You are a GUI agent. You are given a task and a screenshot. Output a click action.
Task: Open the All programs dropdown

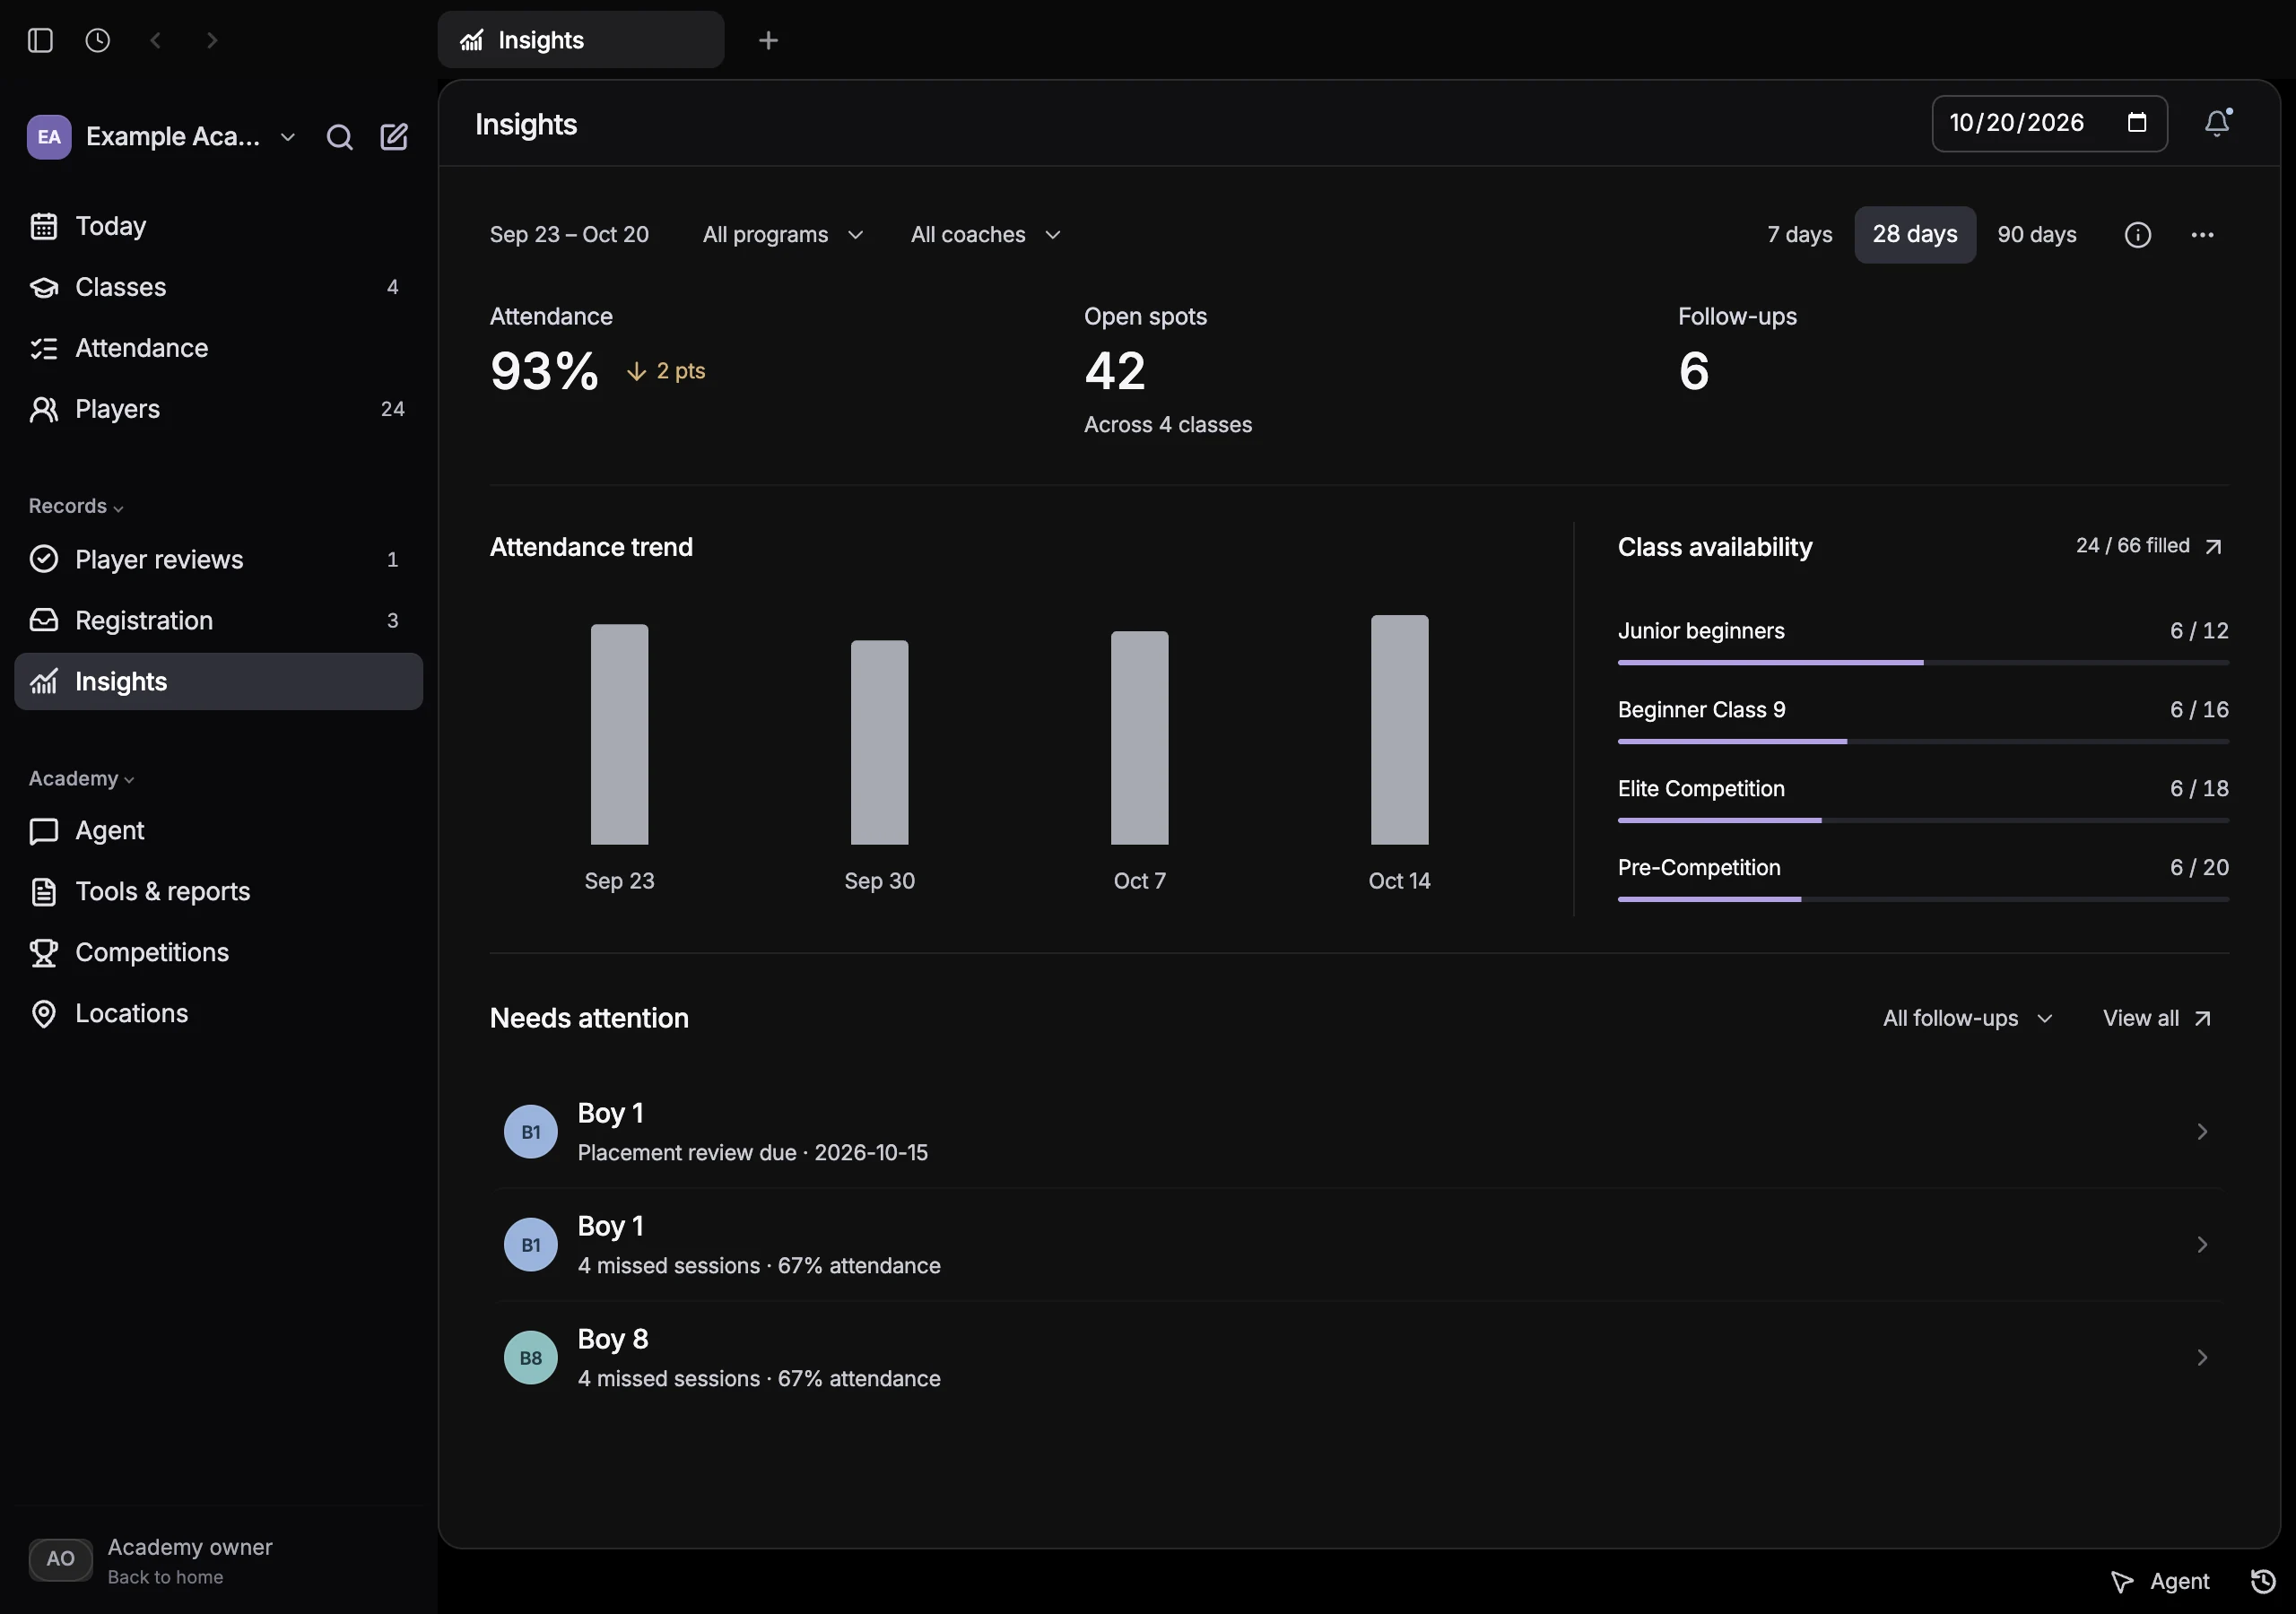tap(783, 235)
